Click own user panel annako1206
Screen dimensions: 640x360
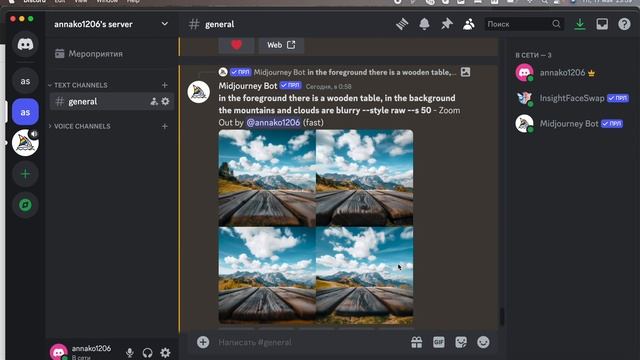pos(84,352)
